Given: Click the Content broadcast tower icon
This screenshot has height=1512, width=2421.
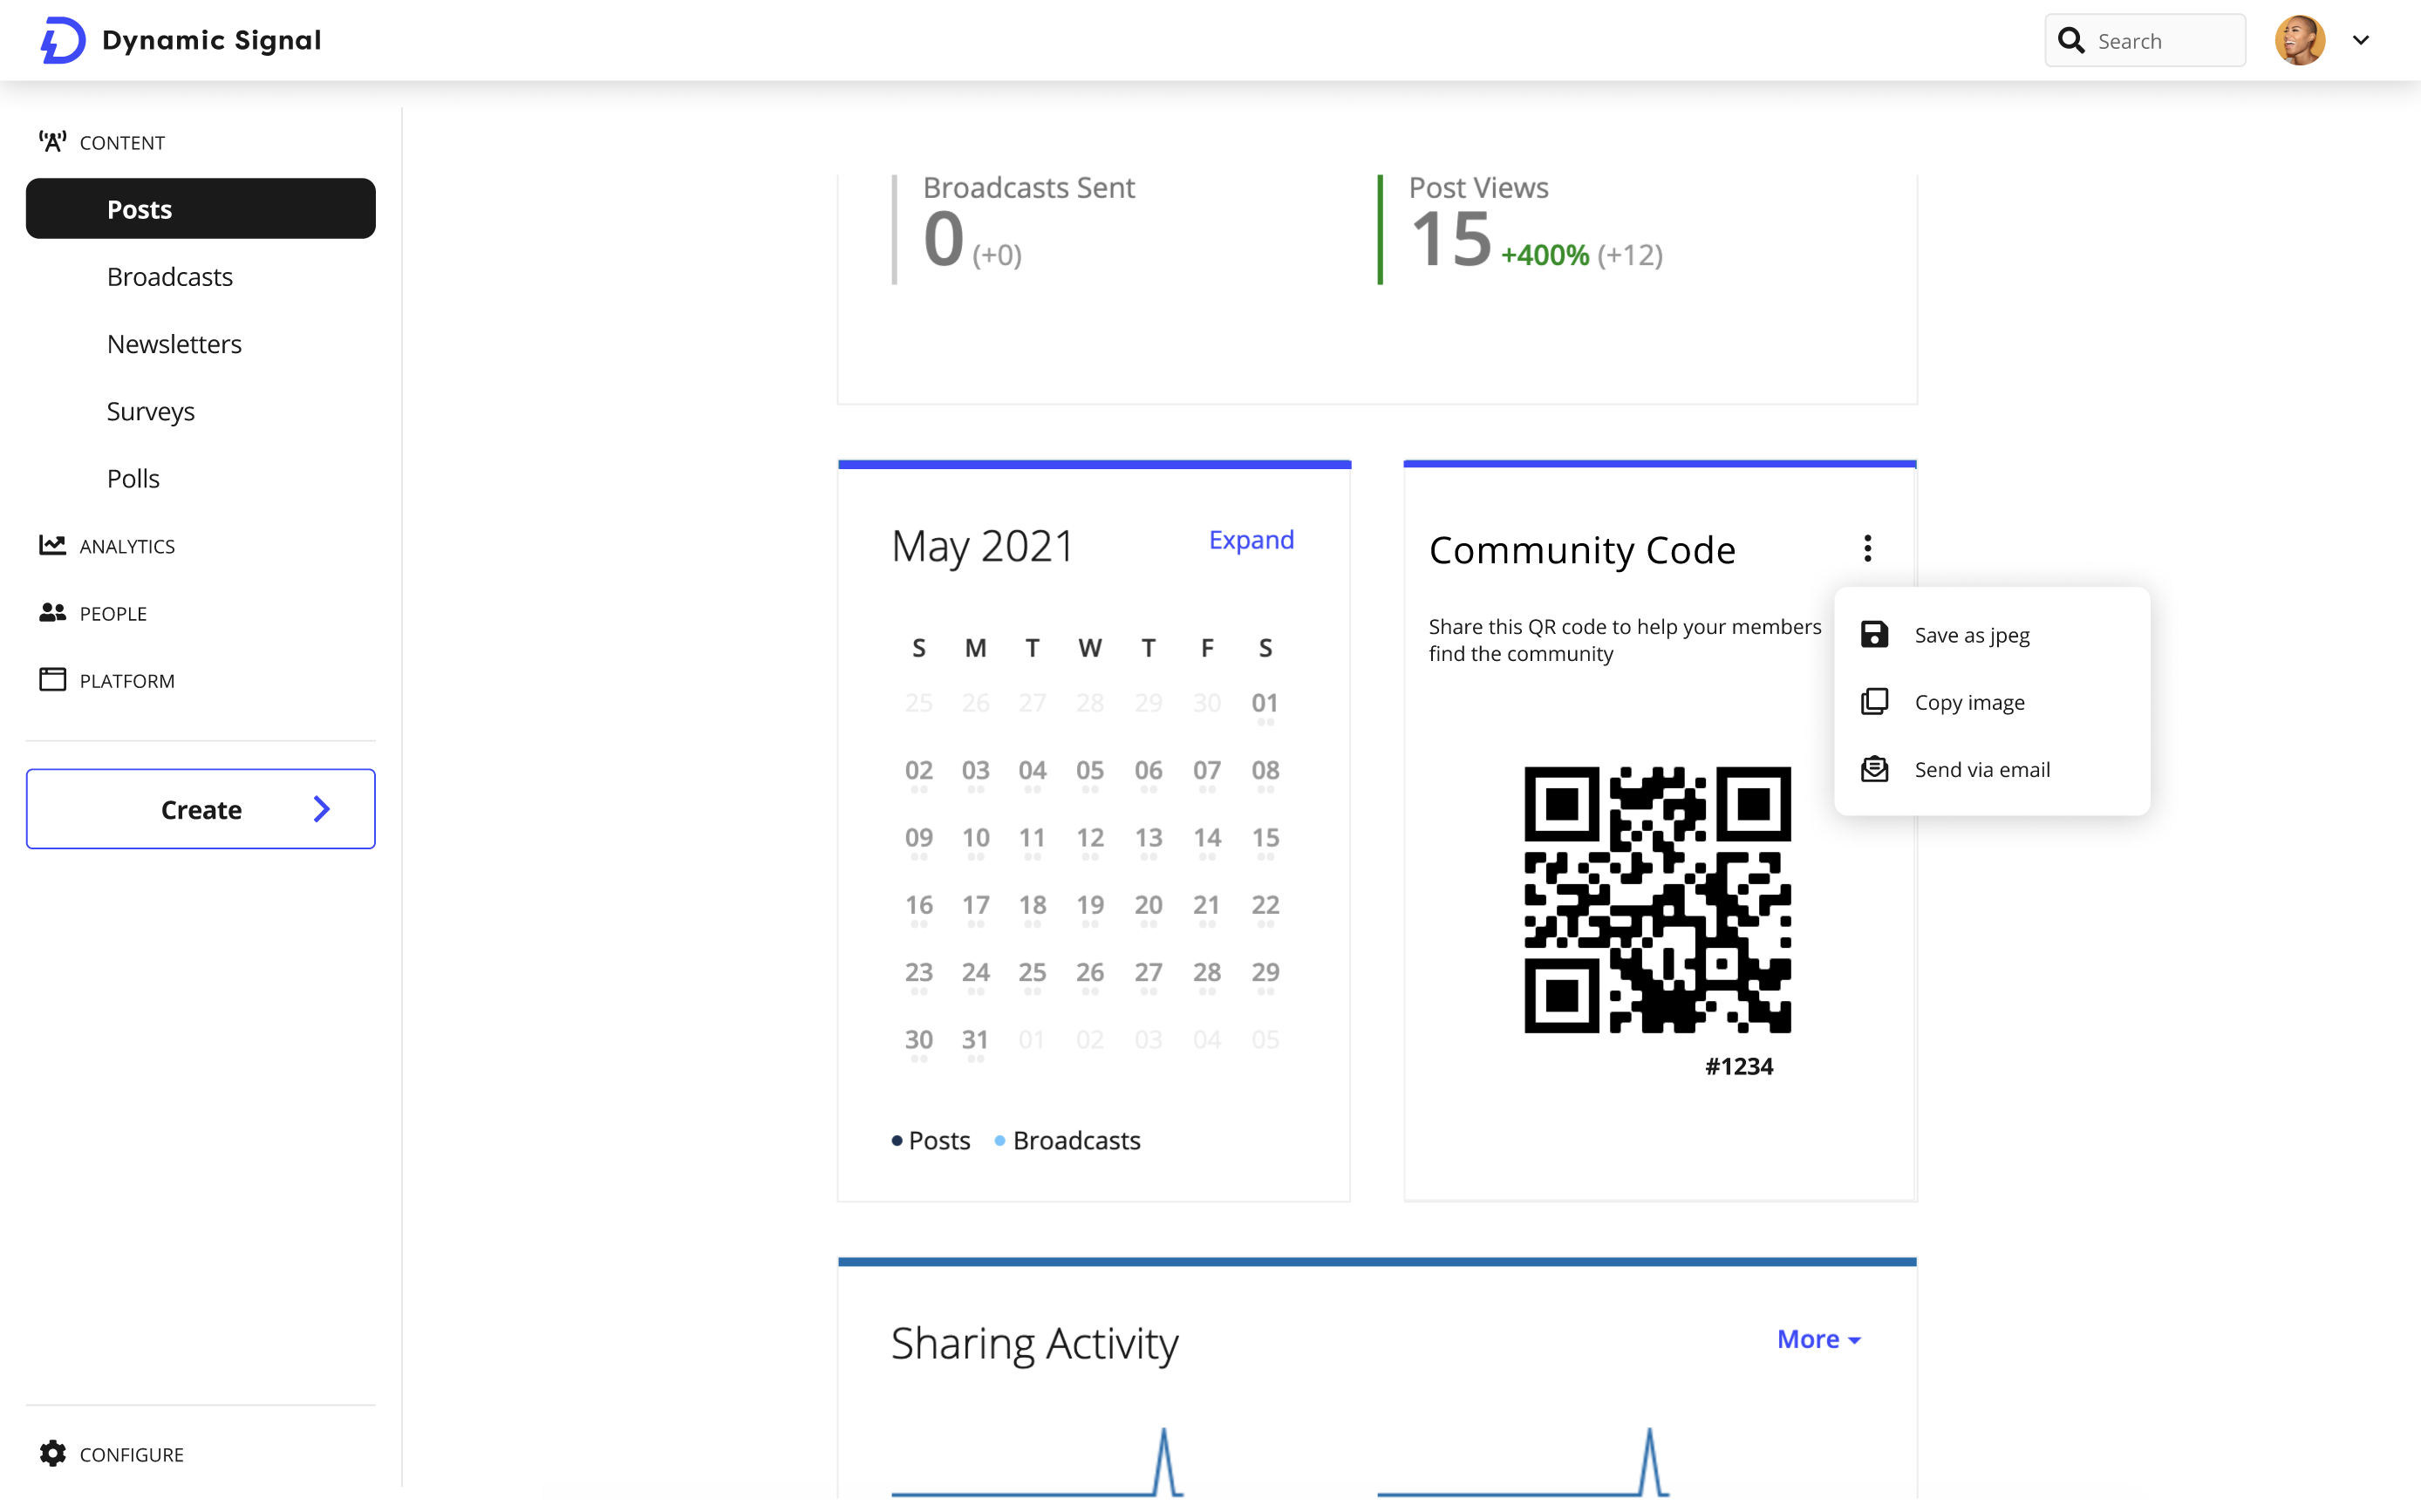Looking at the screenshot, I should click(52, 142).
